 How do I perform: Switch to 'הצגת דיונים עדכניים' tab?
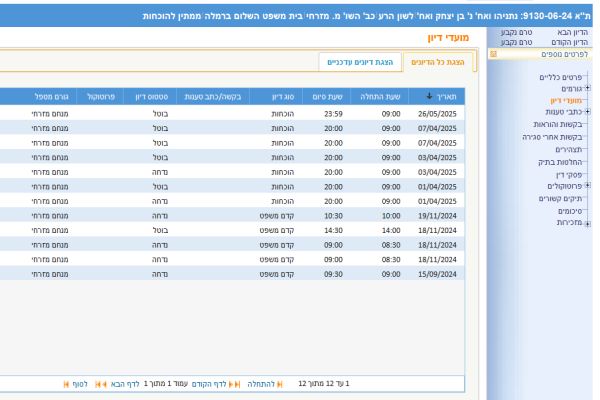360,62
